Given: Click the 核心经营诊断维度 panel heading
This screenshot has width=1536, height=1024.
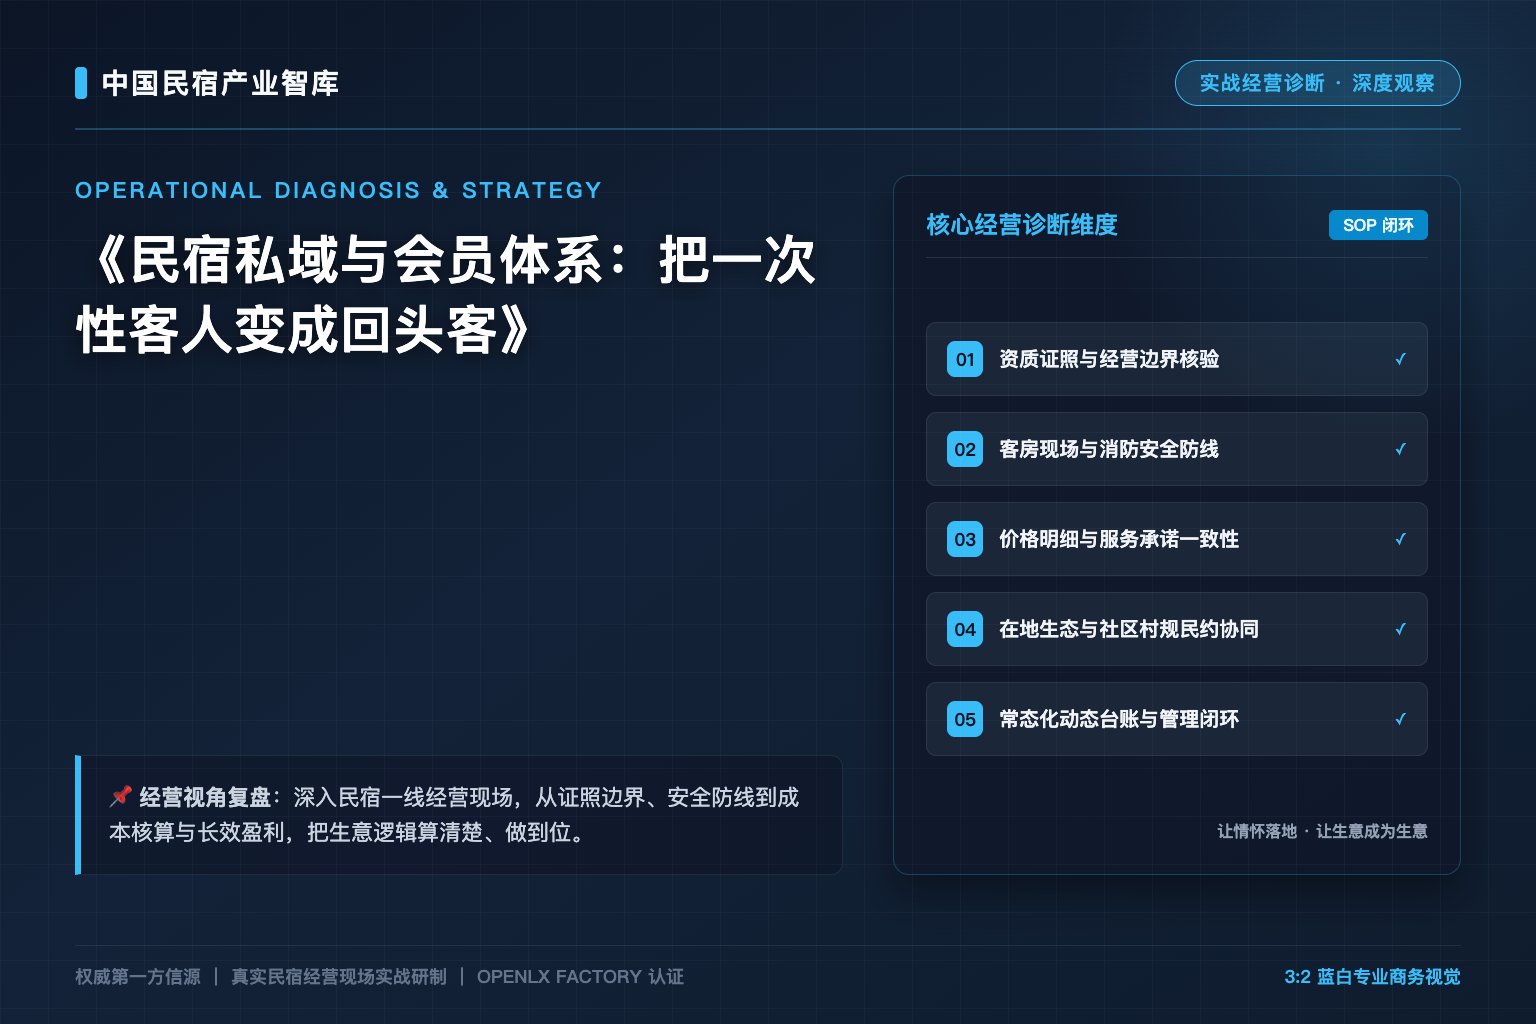Looking at the screenshot, I should coord(1022,225).
